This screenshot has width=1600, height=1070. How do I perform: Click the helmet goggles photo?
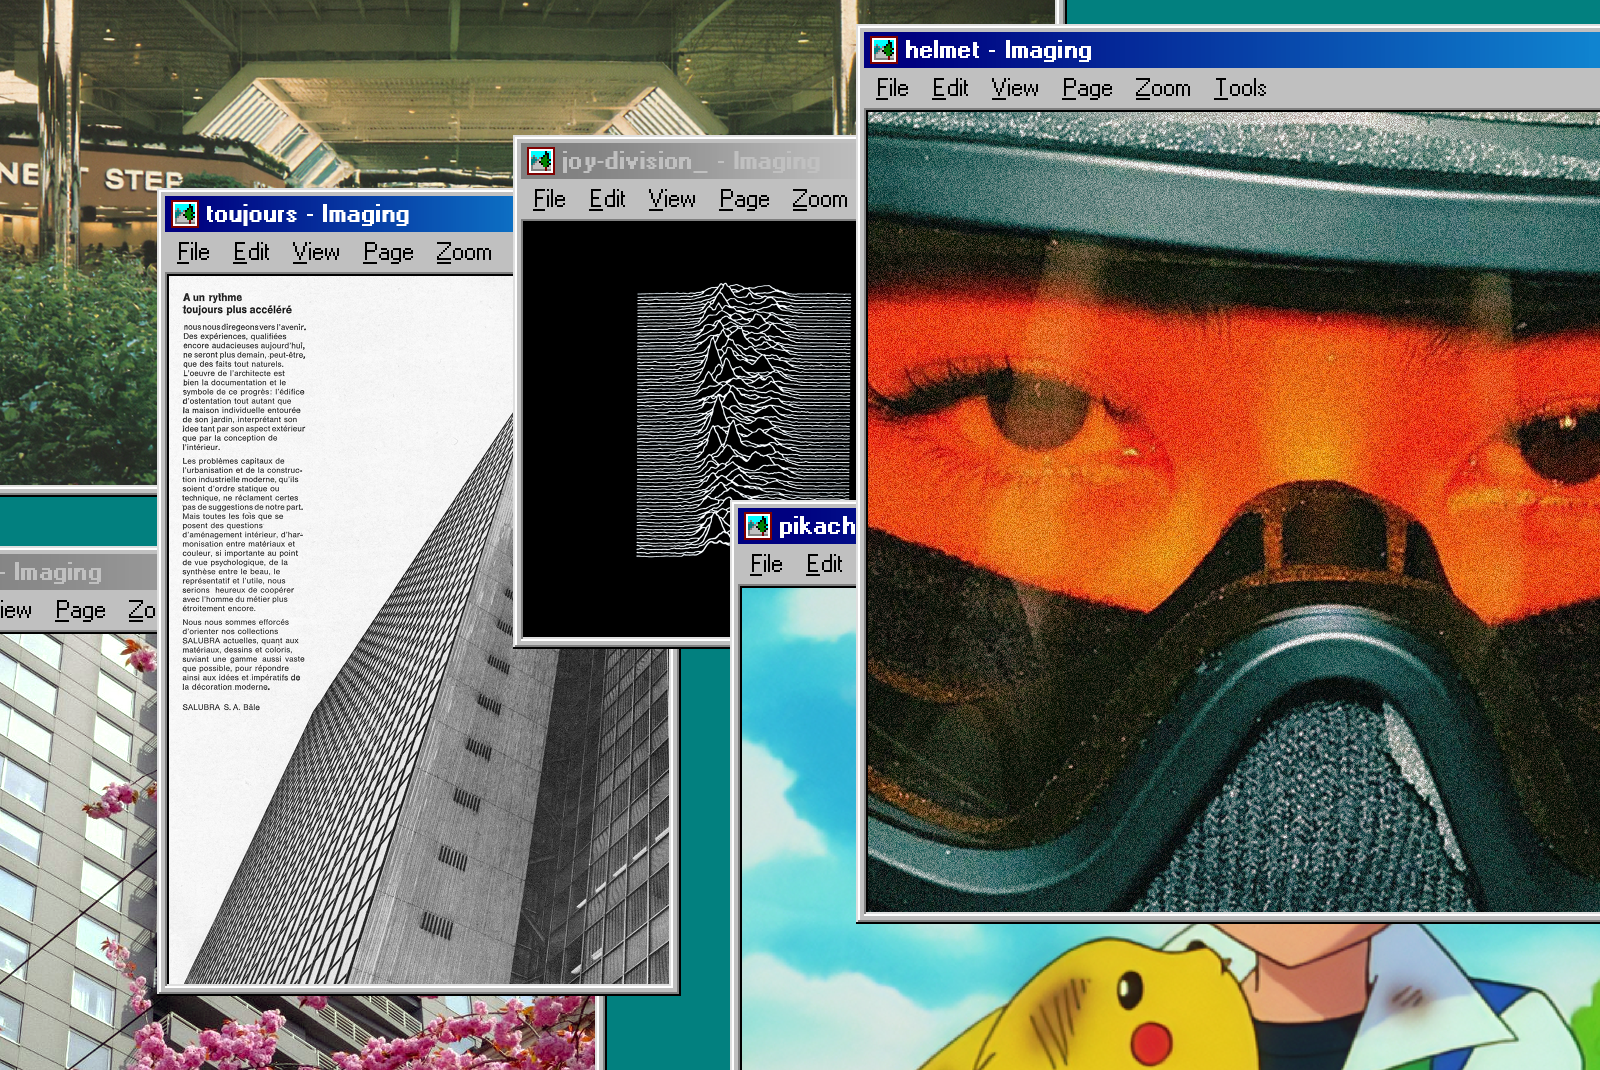1233,511
